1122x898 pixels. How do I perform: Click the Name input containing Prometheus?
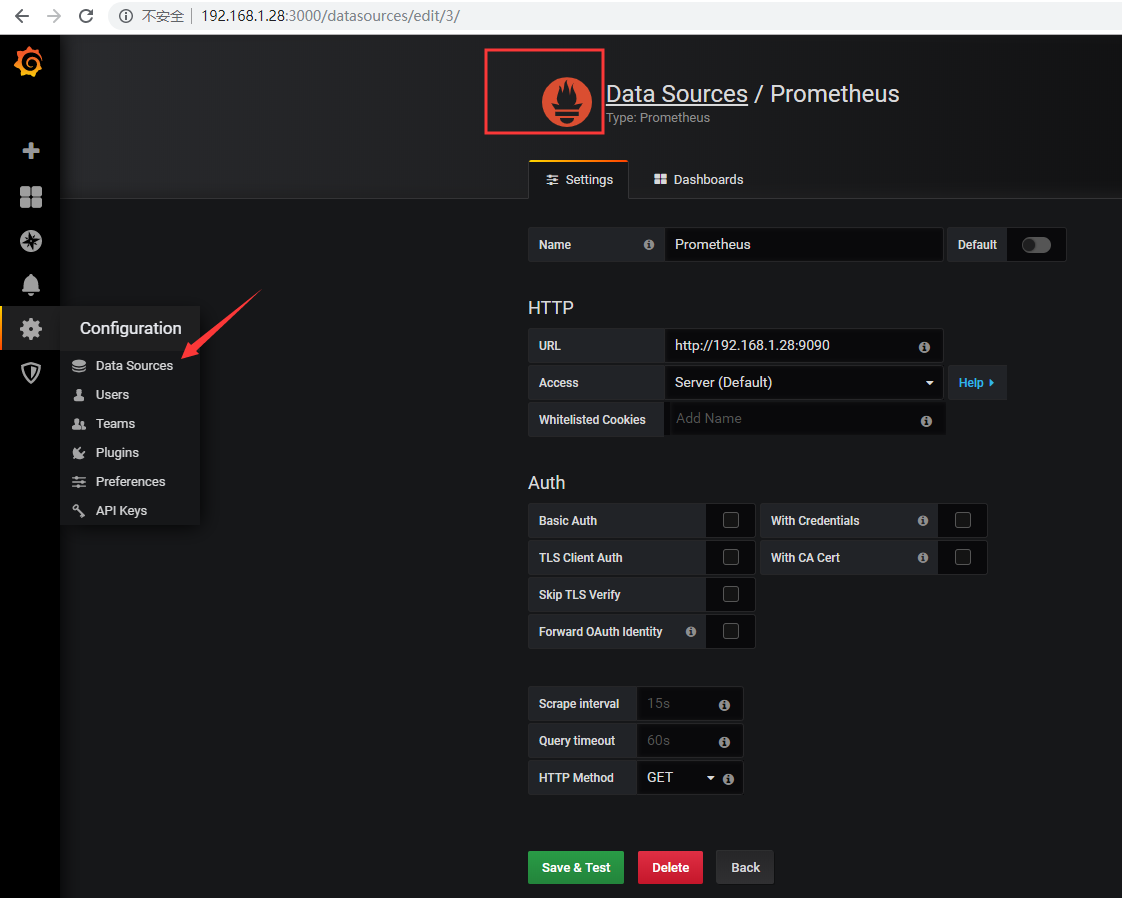(x=804, y=245)
